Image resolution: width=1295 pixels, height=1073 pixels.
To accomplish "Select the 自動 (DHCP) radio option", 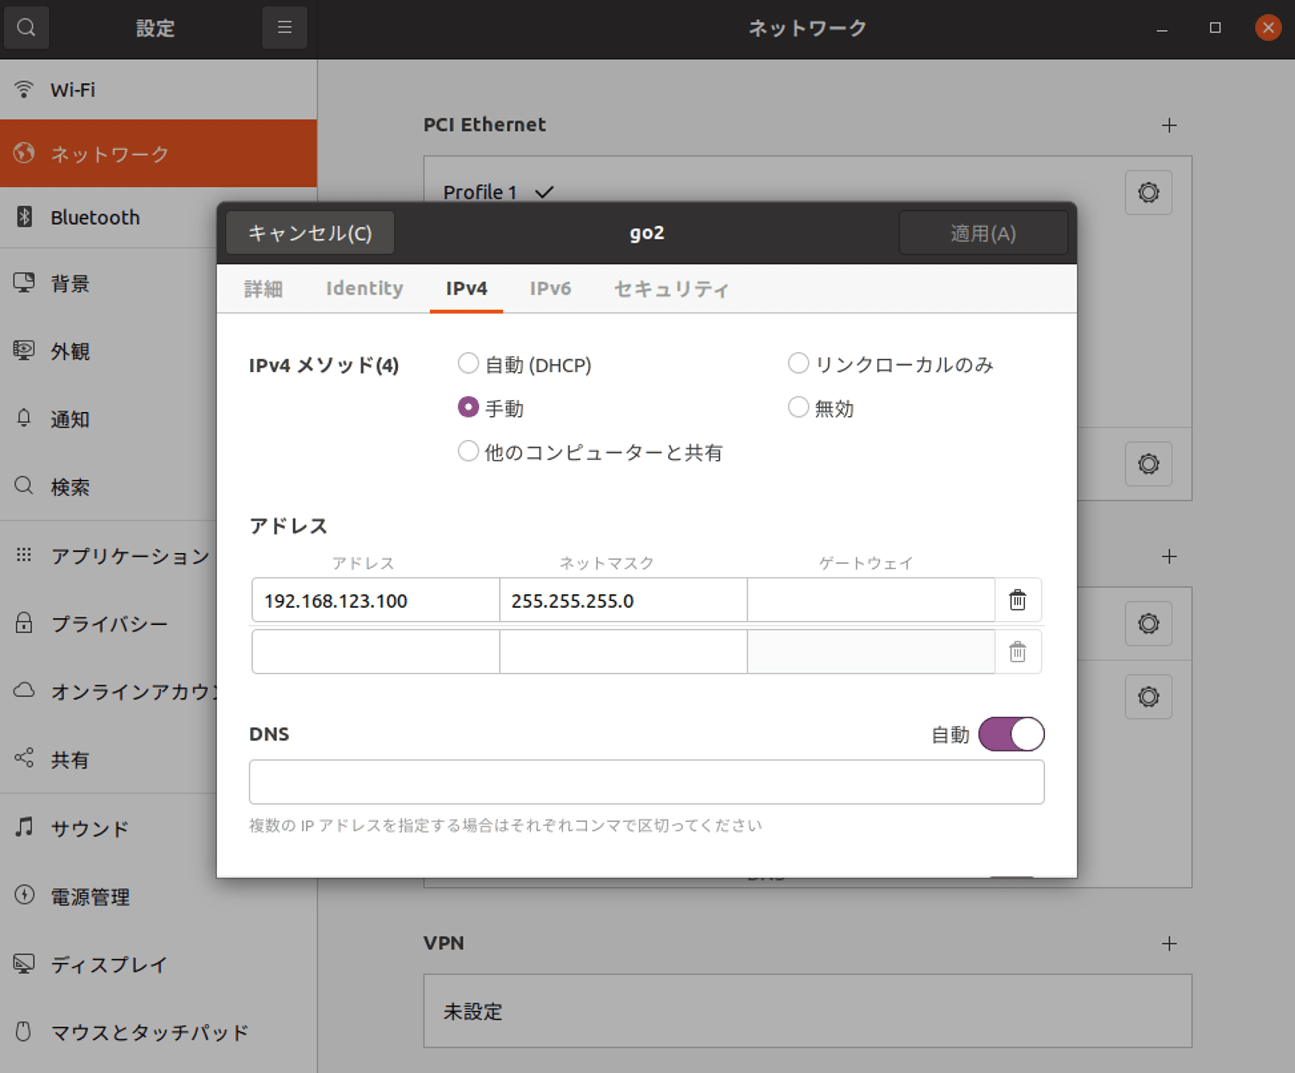I will coord(468,364).
